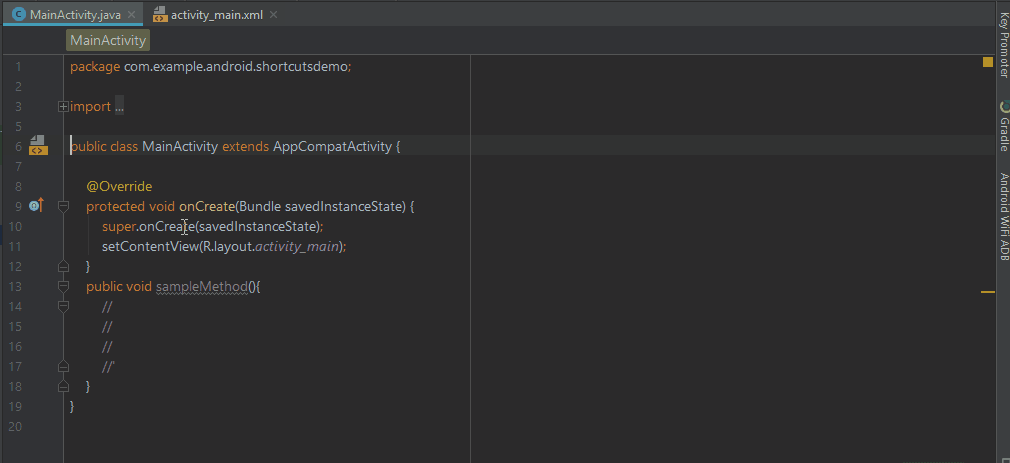
Task: Collapse the sampleMethod fold marker
Action: click(x=63, y=286)
